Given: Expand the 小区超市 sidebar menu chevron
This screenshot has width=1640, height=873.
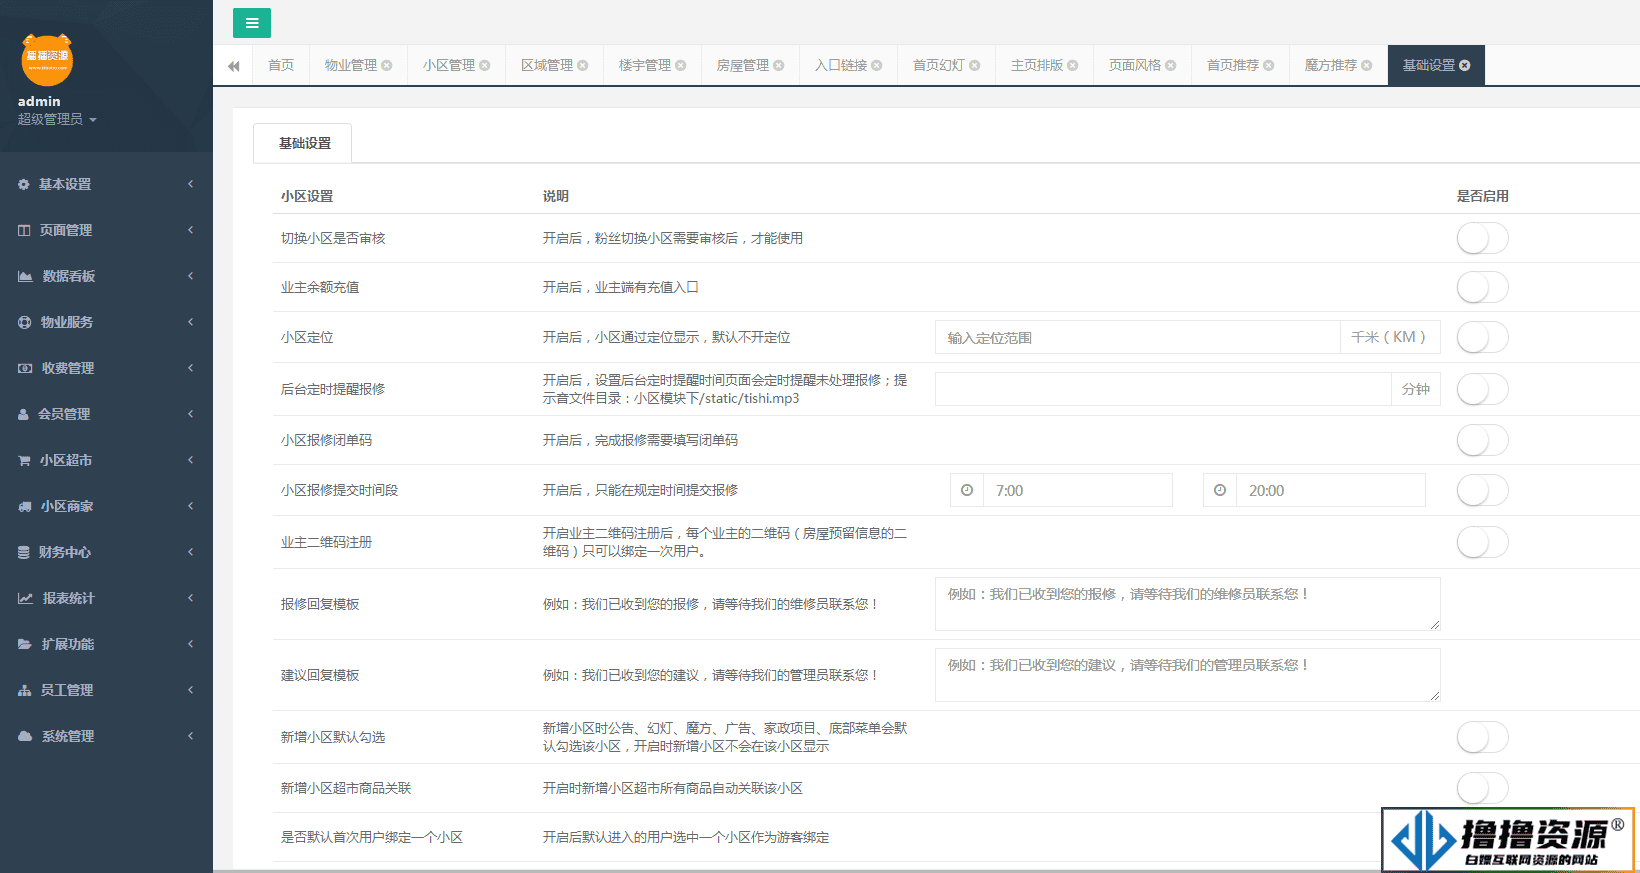Looking at the screenshot, I should [x=190, y=460].
